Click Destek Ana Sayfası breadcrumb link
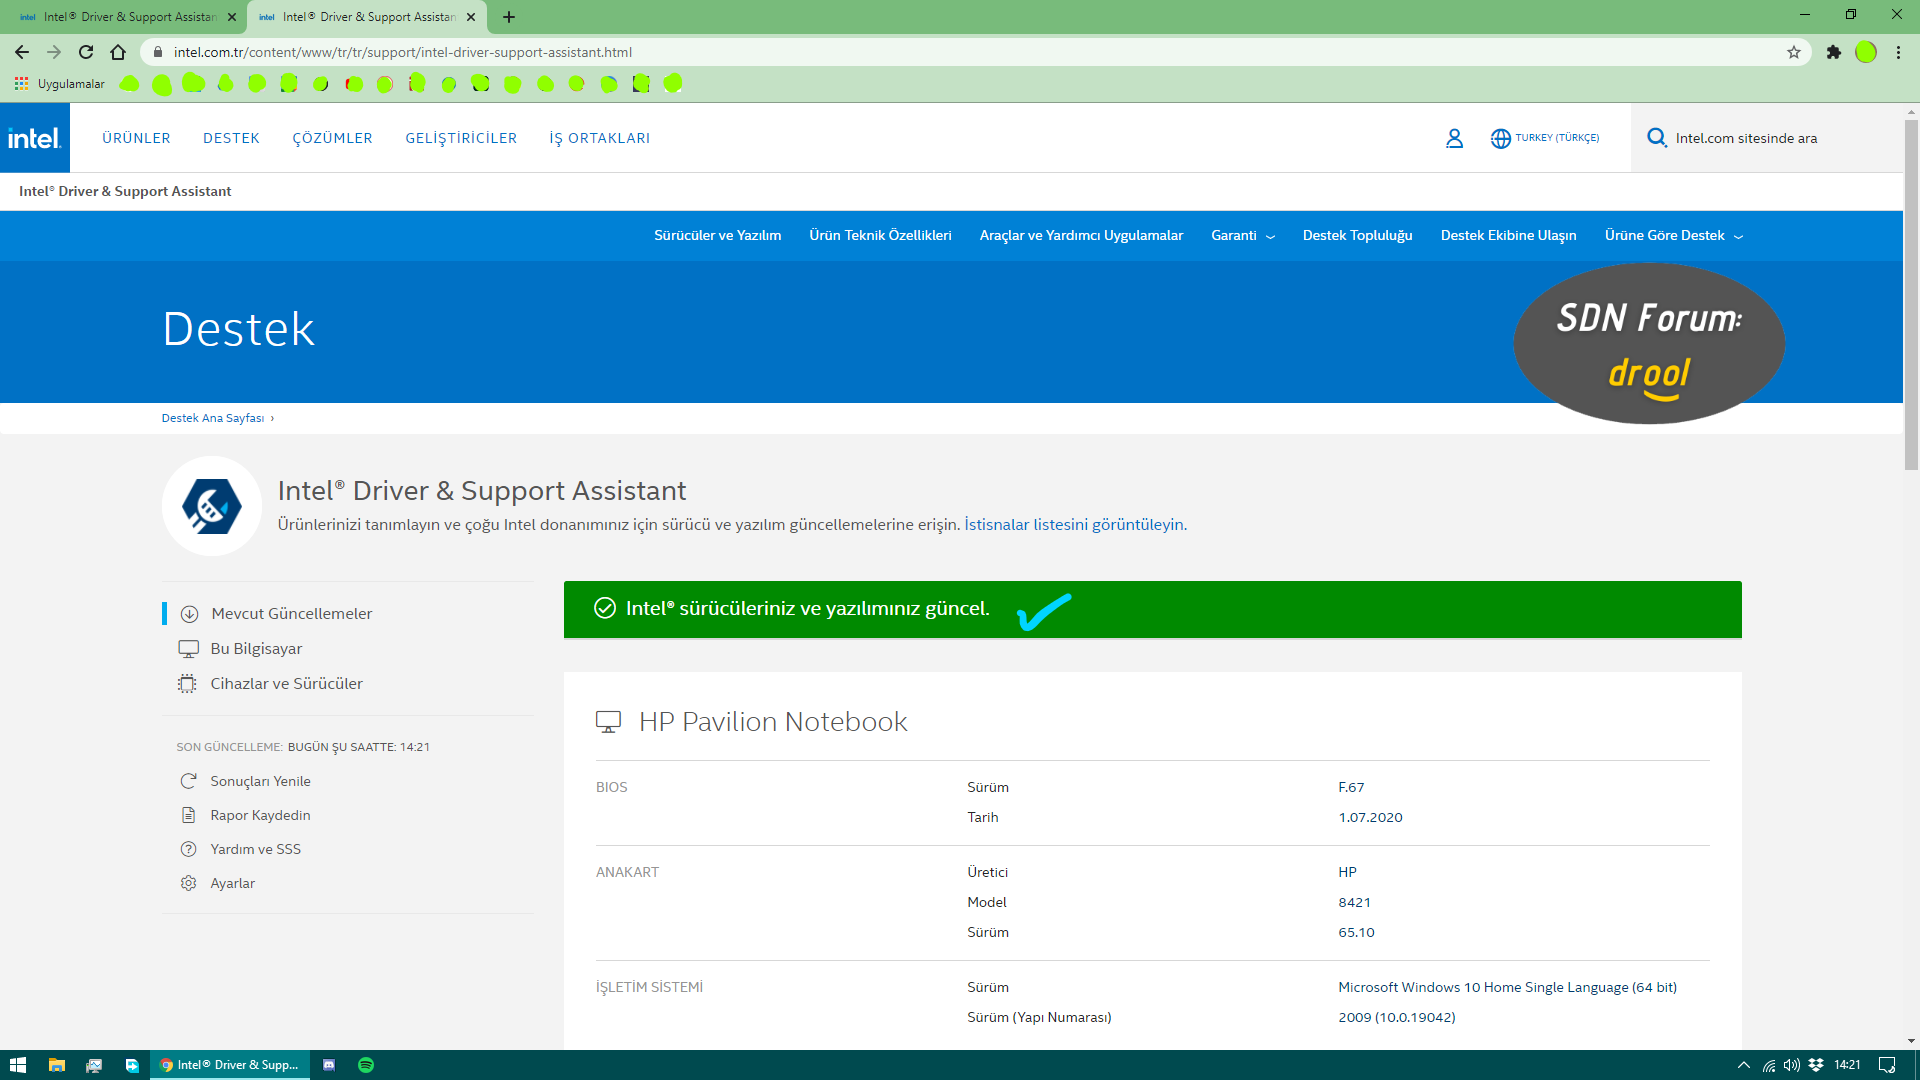 (x=213, y=418)
